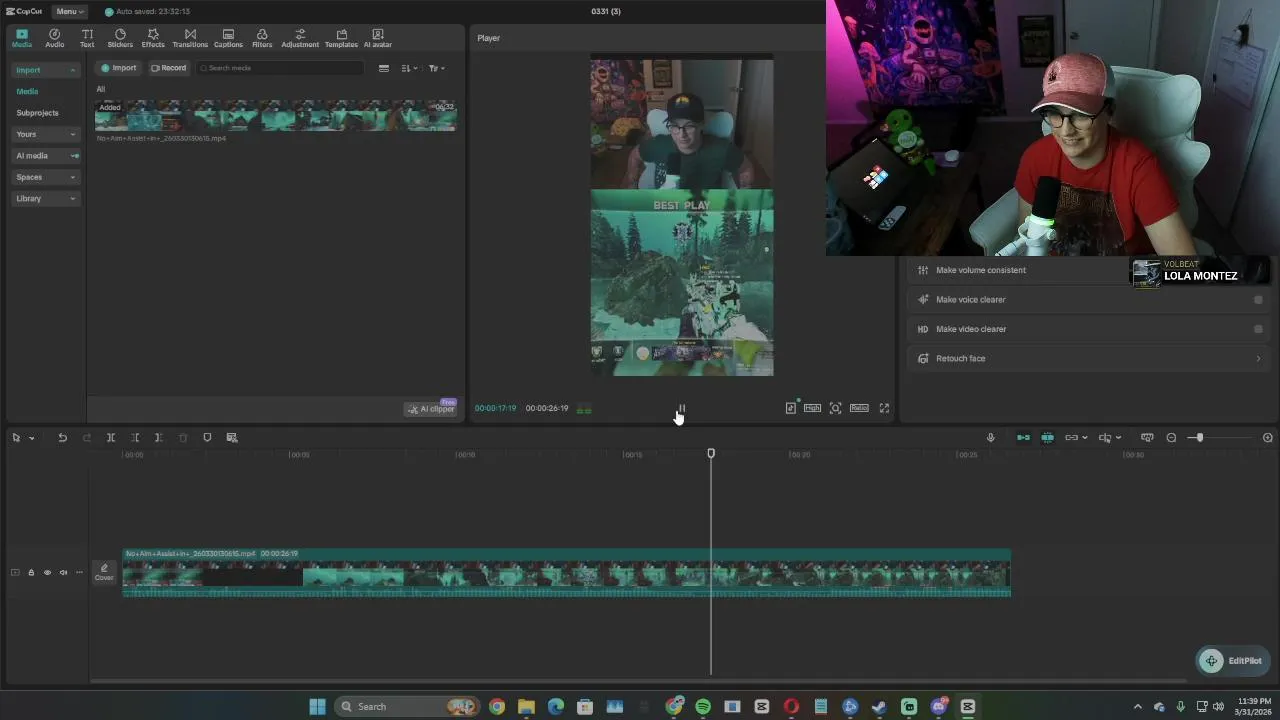The height and width of the screenshot is (720, 1280).
Task: Open the Stickers panel
Action: 120,38
